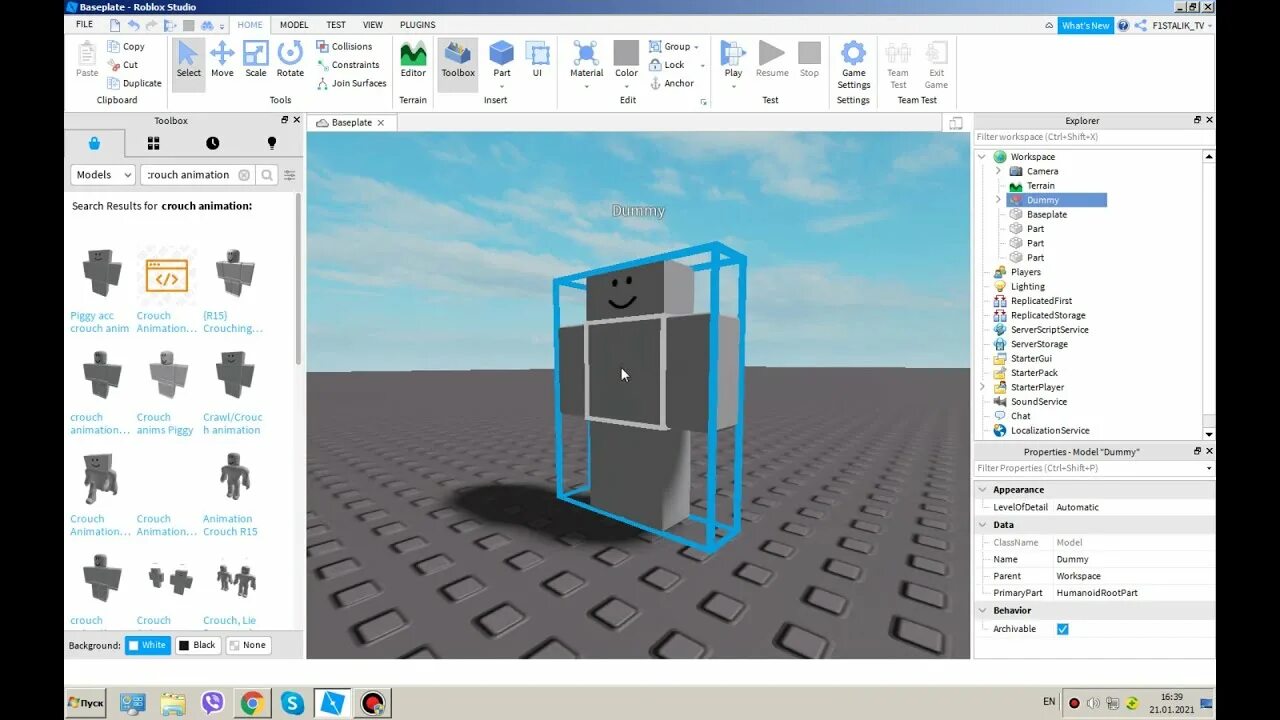Select Crawl/Crouch animation model
This screenshot has height=720, width=1280.
pos(232,392)
